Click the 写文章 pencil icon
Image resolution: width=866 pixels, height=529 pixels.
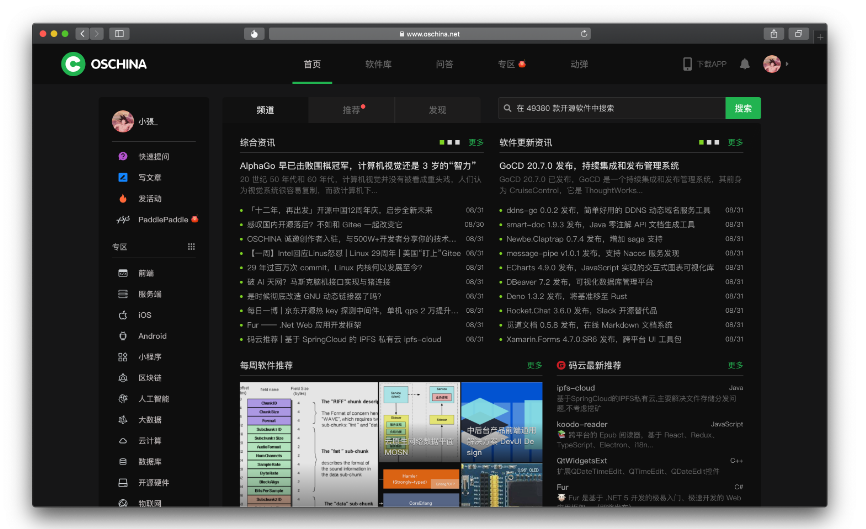(x=123, y=177)
